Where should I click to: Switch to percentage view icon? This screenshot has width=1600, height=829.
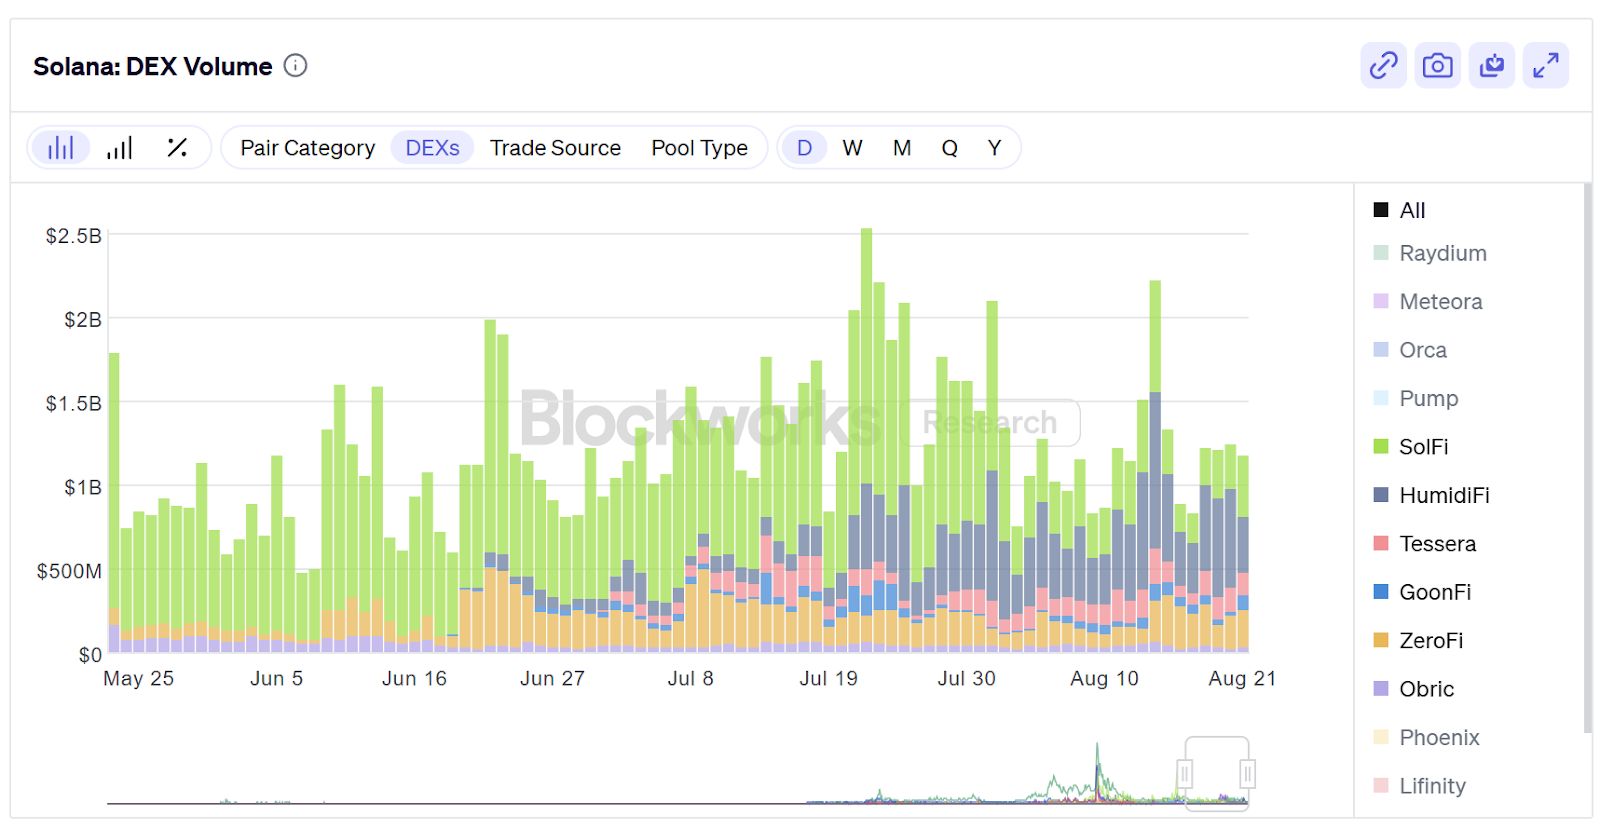pos(177,148)
